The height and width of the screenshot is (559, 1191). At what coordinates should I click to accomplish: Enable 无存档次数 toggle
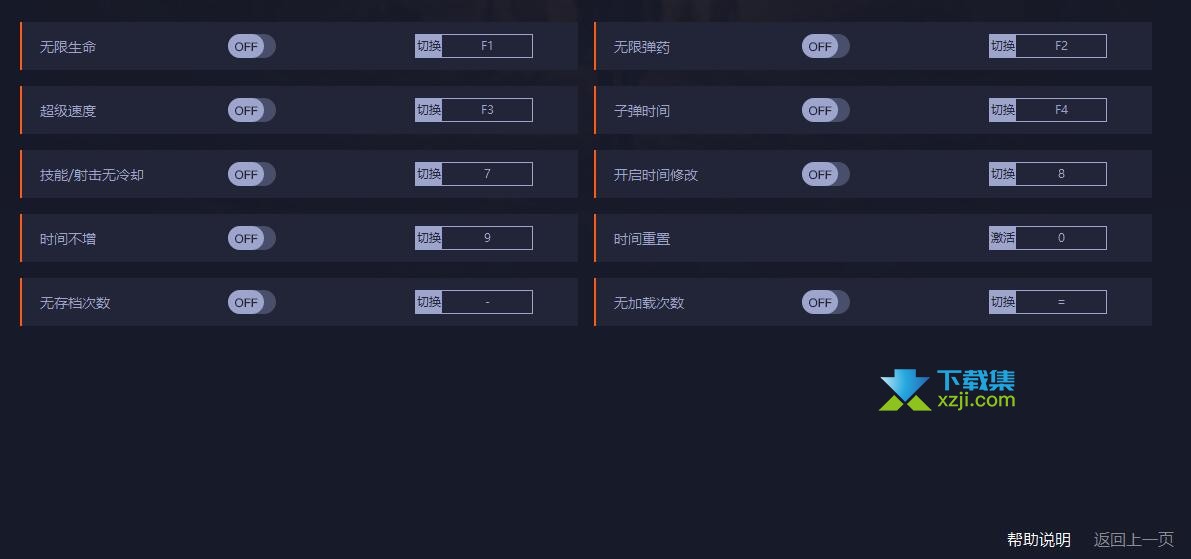pos(251,302)
